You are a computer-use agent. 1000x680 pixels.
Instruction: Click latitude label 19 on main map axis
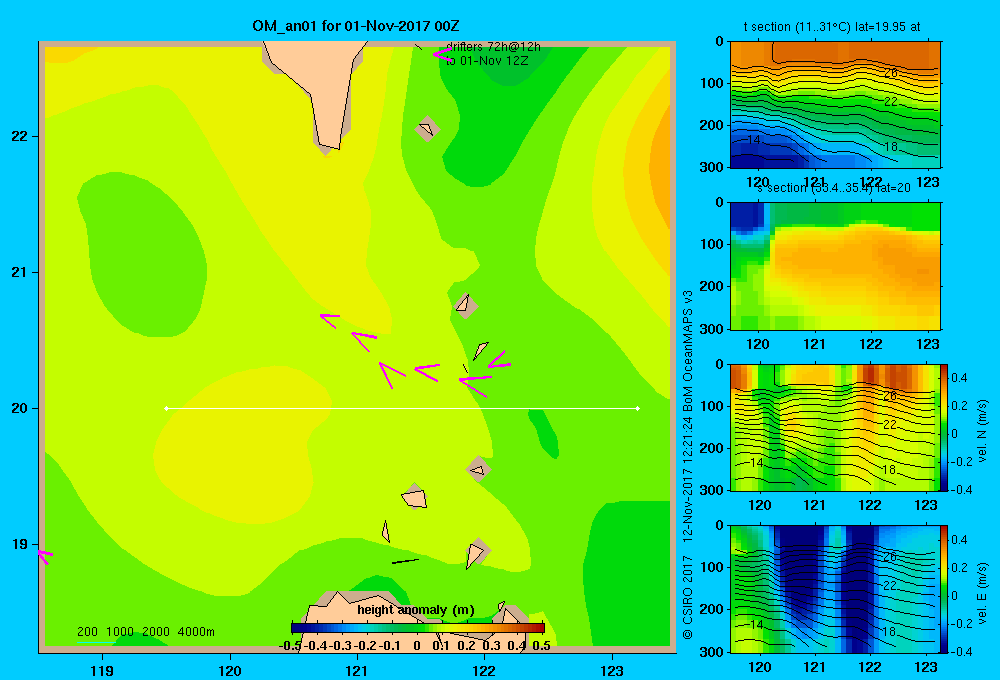19,544
